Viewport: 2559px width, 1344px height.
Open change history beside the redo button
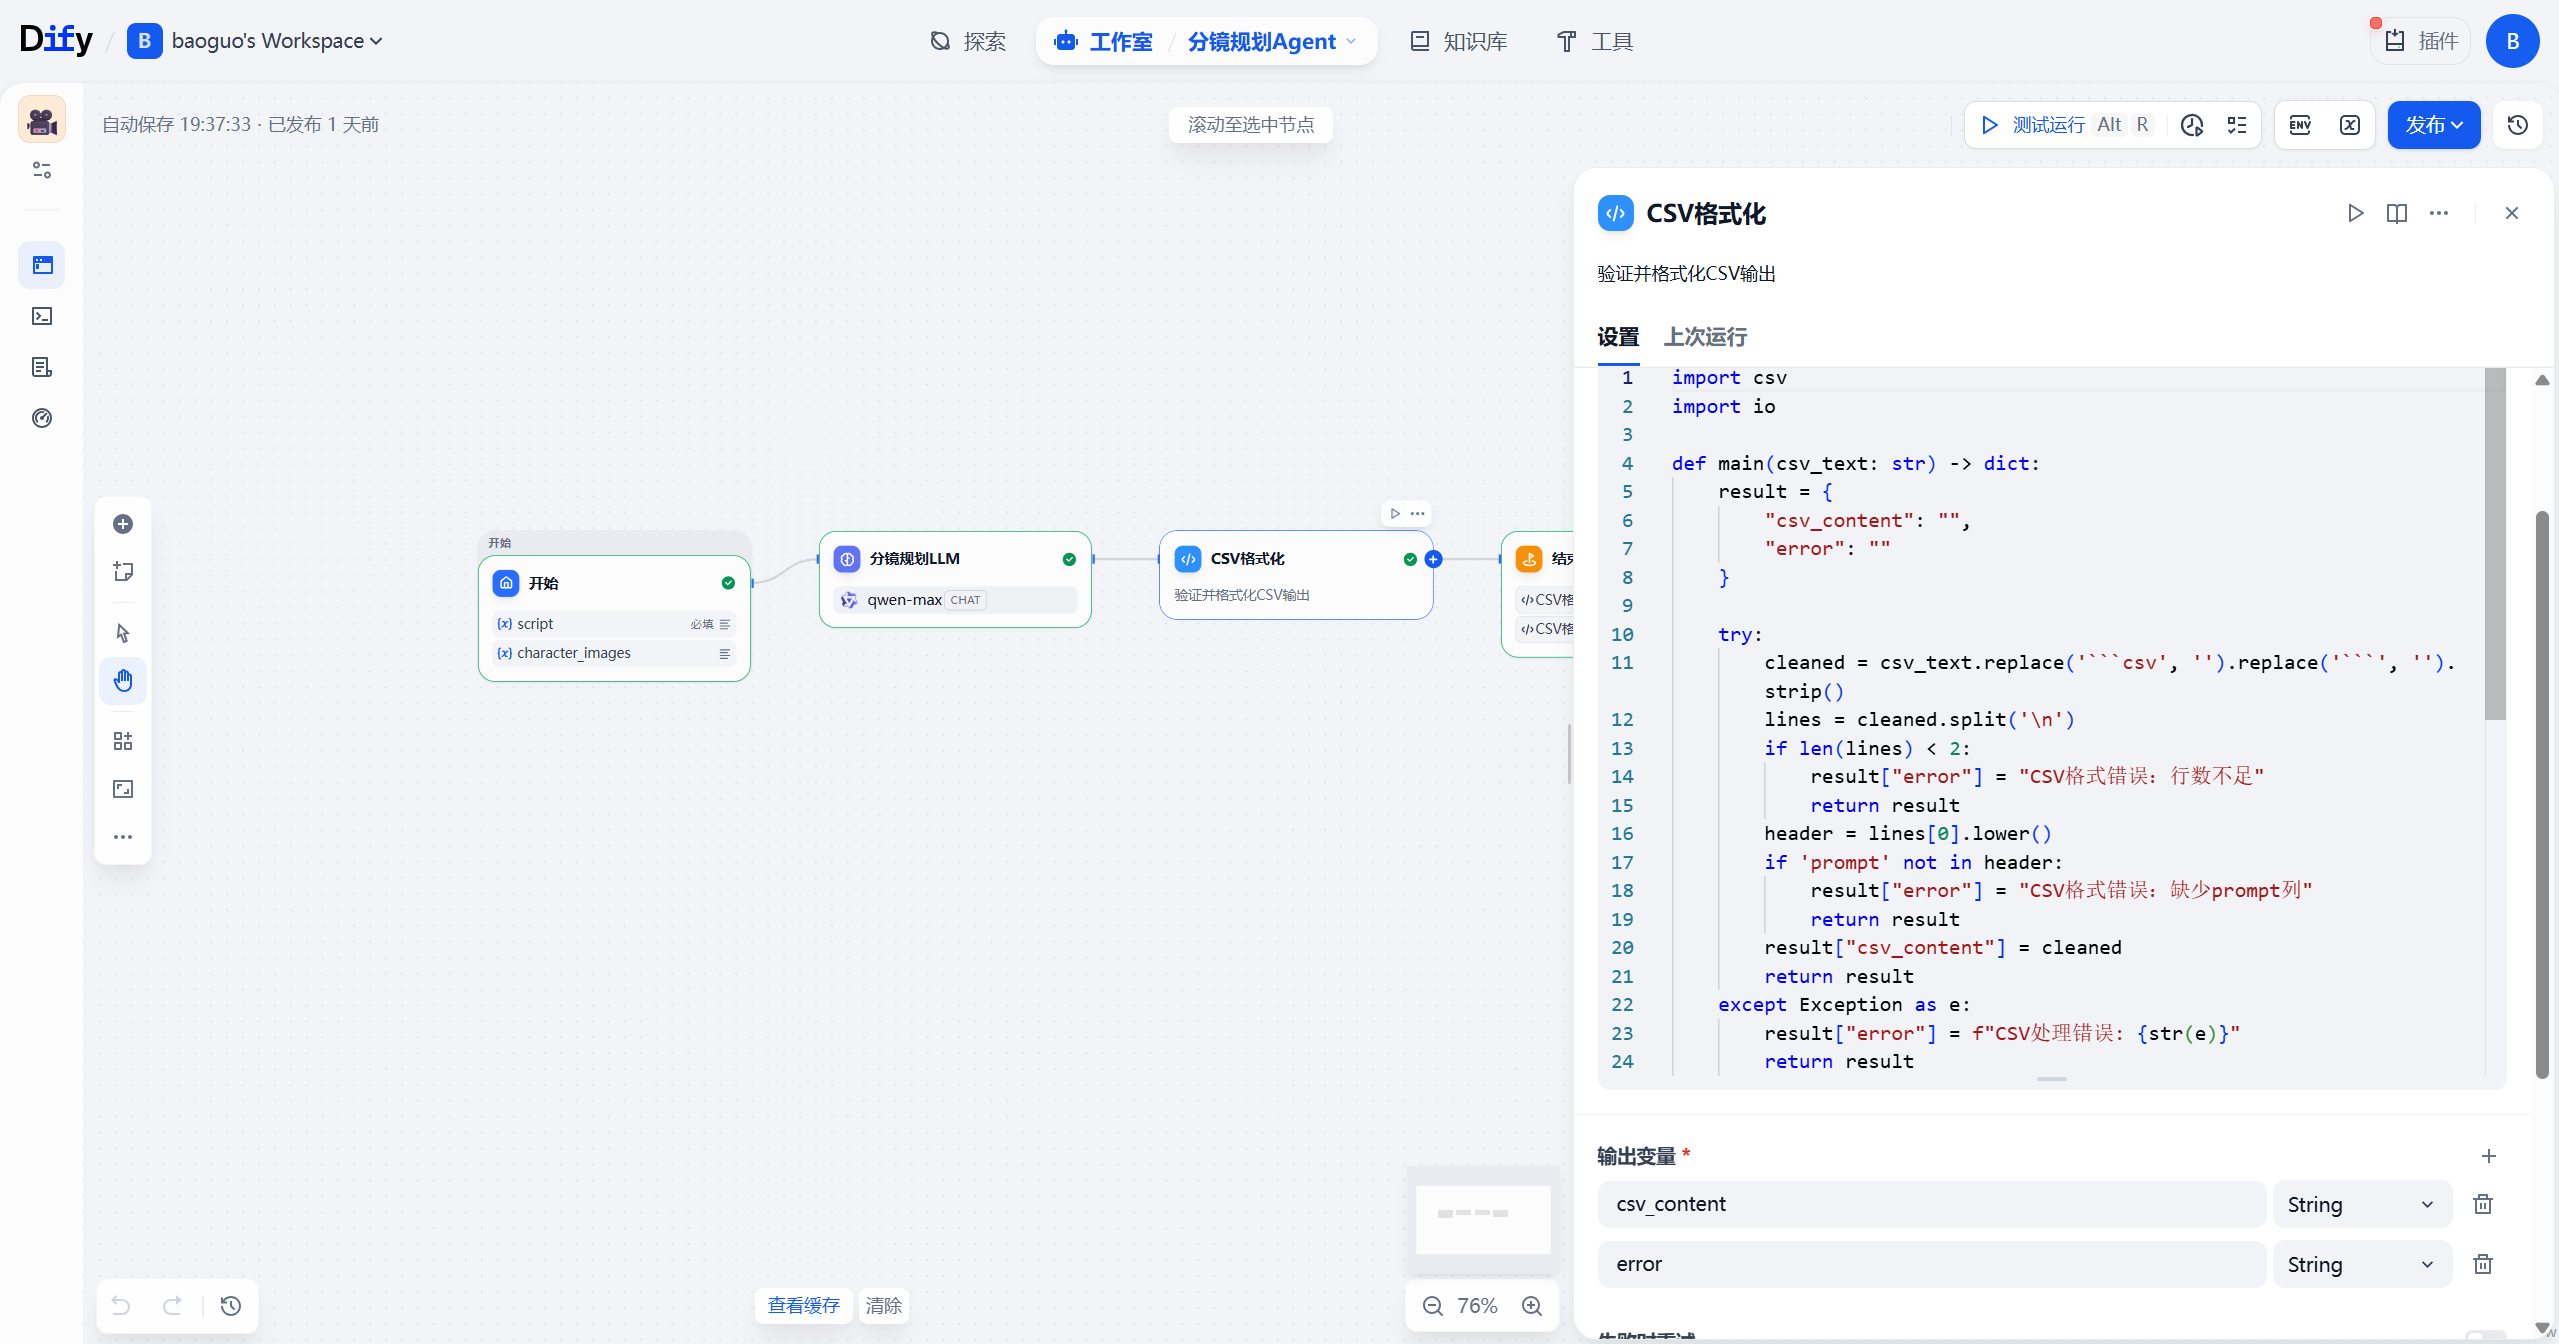(x=231, y=1305)
